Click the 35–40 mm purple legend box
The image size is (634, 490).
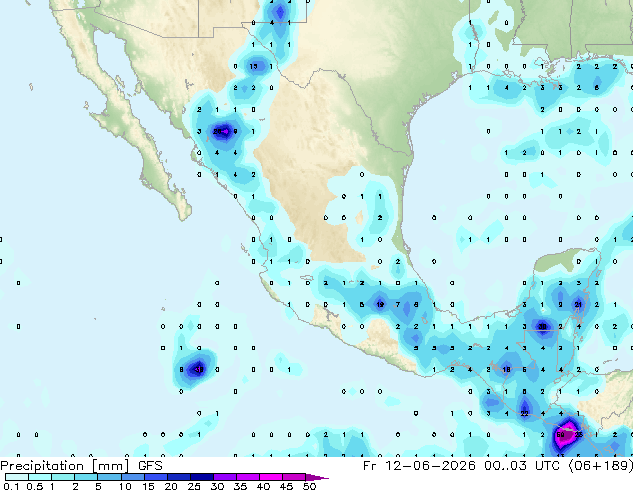tap(247, 477)
